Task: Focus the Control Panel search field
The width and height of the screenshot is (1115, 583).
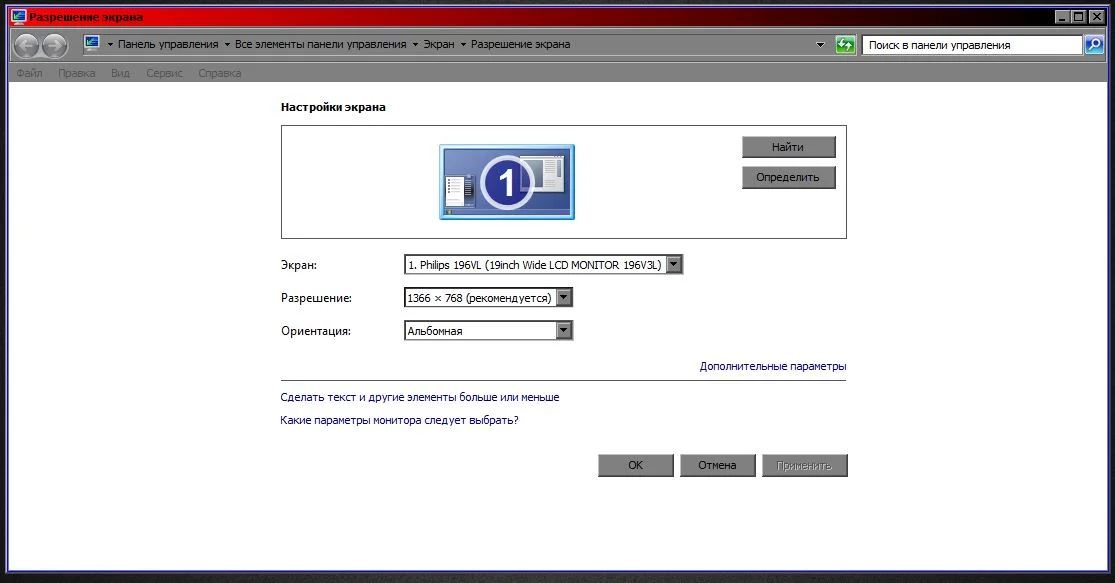Action: [970, 45]
